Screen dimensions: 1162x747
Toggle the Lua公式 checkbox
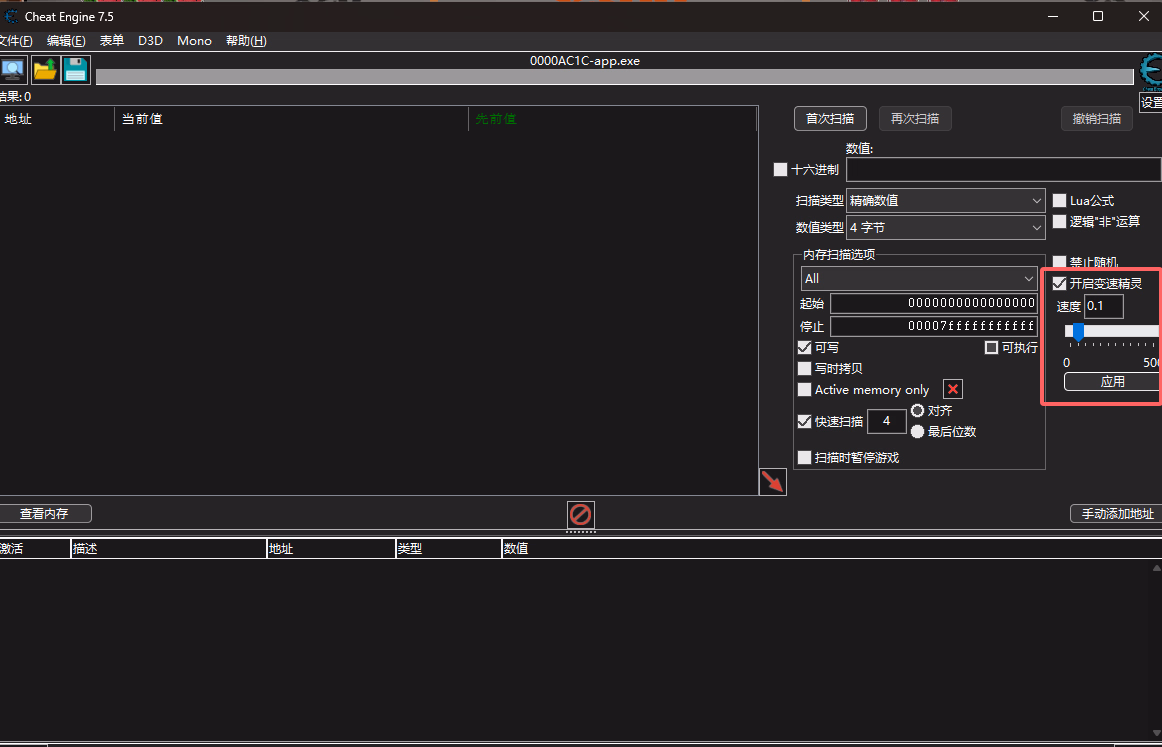[x=1060, y=201]
